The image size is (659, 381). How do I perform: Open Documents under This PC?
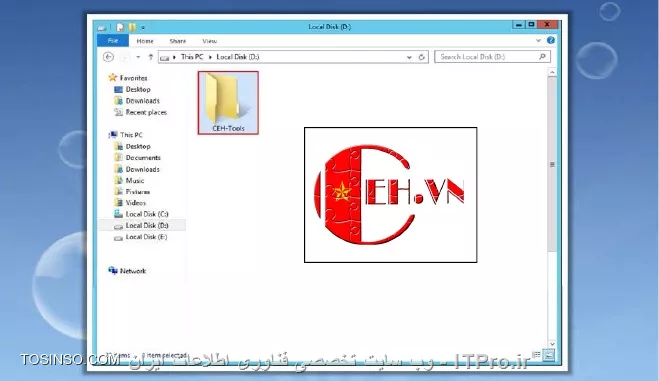pyautogui.click(x=143, y=158)
